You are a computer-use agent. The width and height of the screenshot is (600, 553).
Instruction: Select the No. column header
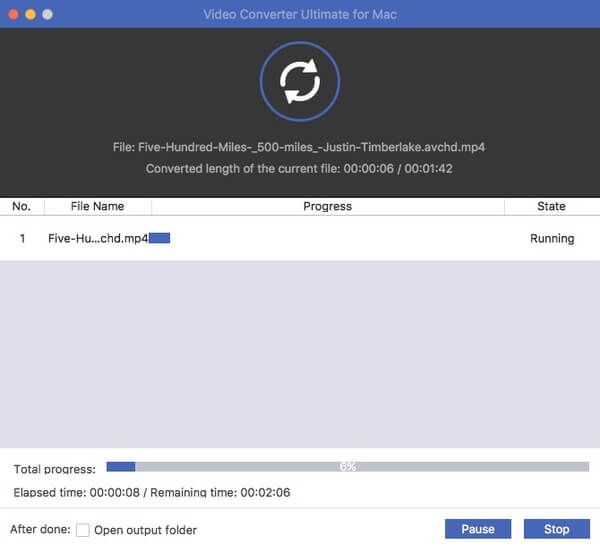tap(22, 206)
